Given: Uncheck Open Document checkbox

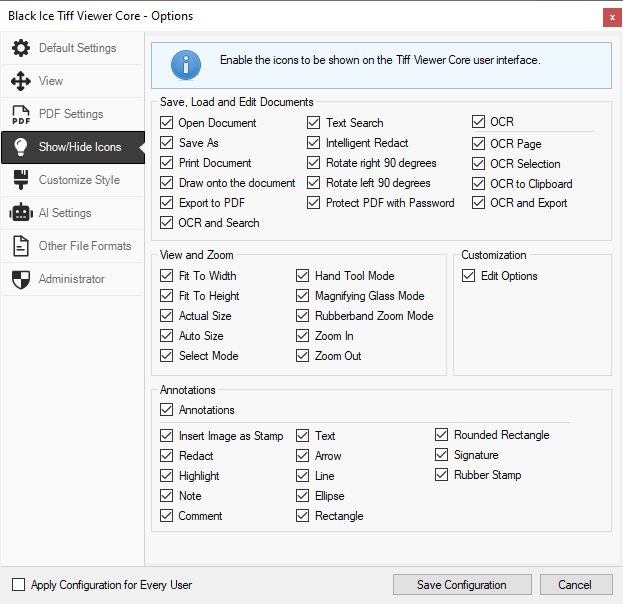Looking at the screenshot, I should tap(166, 122).
